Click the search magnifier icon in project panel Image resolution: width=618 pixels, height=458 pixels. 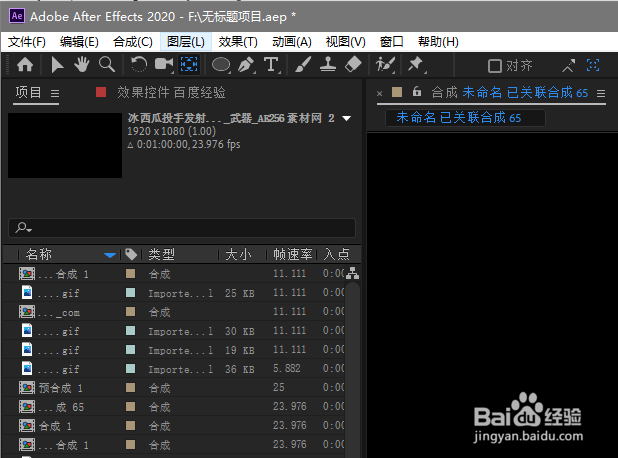click(x=21, y=227)
